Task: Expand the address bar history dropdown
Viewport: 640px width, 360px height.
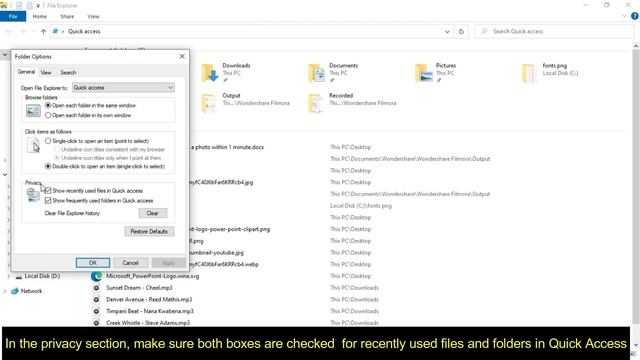Action: (447, 31)
